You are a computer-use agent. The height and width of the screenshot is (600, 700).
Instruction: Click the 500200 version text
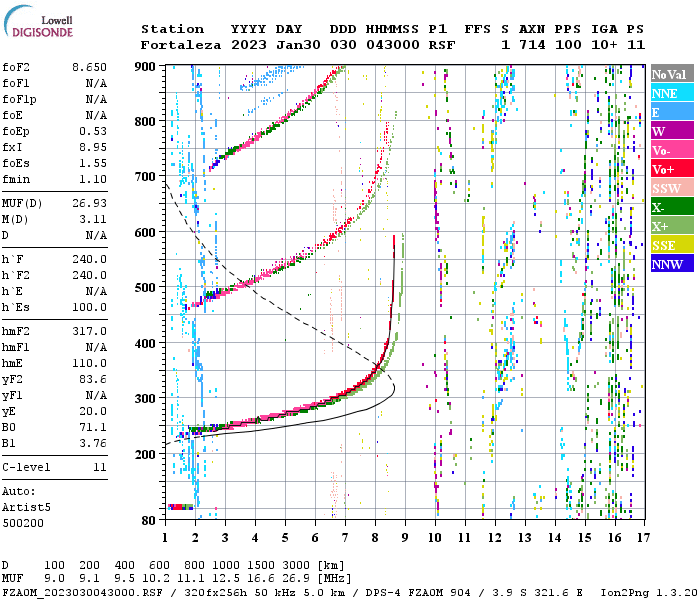pos(23,523)
